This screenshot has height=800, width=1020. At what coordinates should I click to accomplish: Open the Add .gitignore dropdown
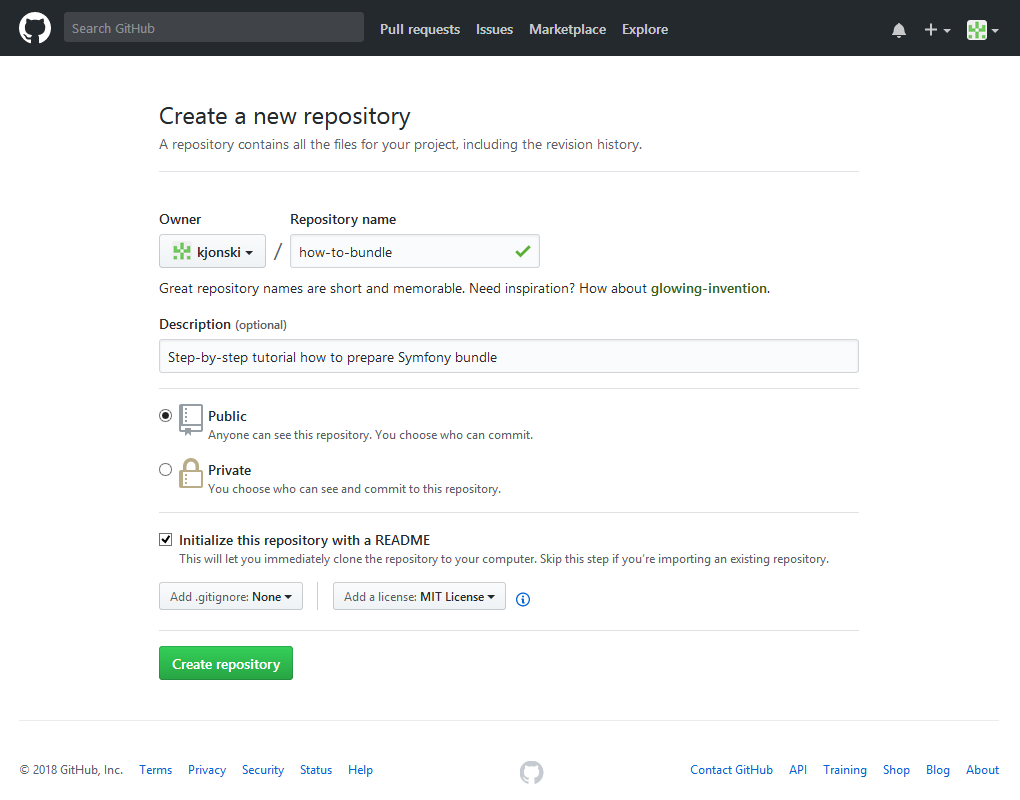(x=230, y=596)
